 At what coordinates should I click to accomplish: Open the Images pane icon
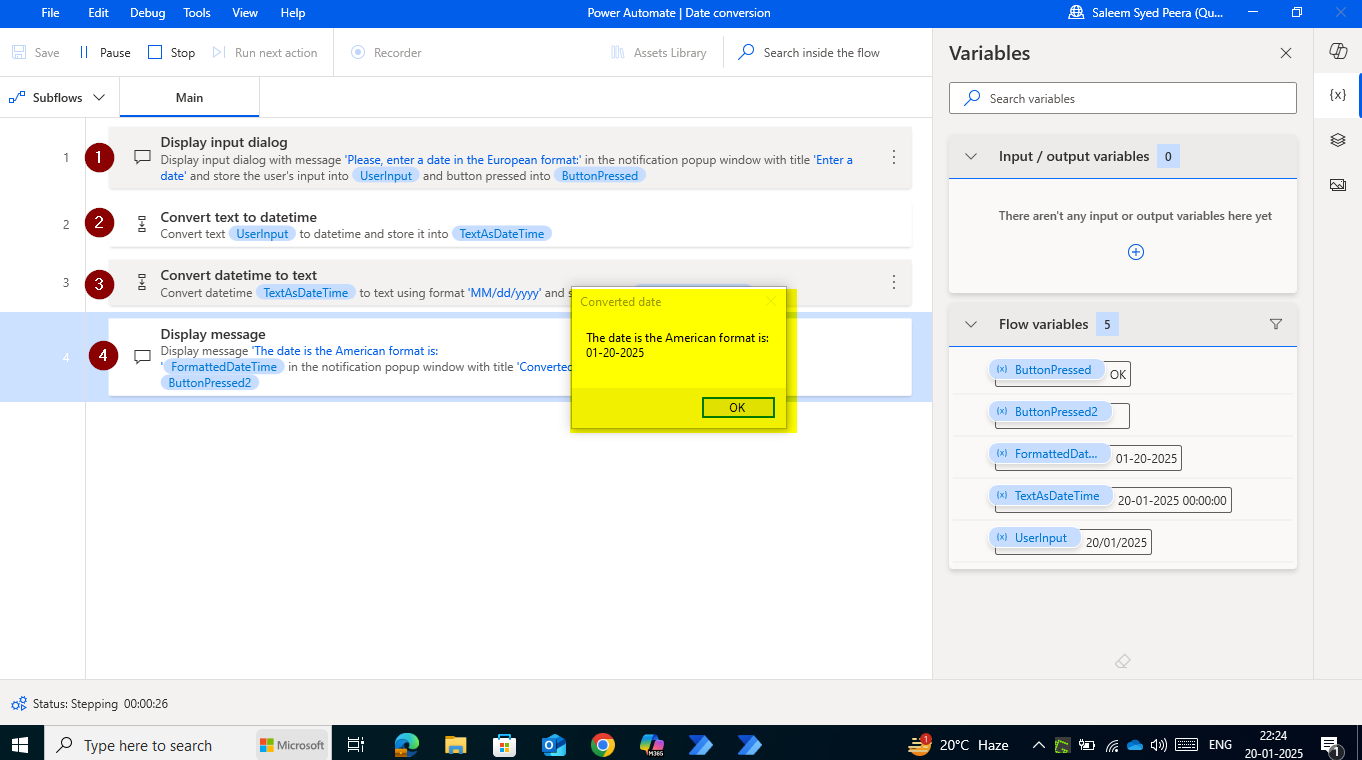coord(1338,185)
